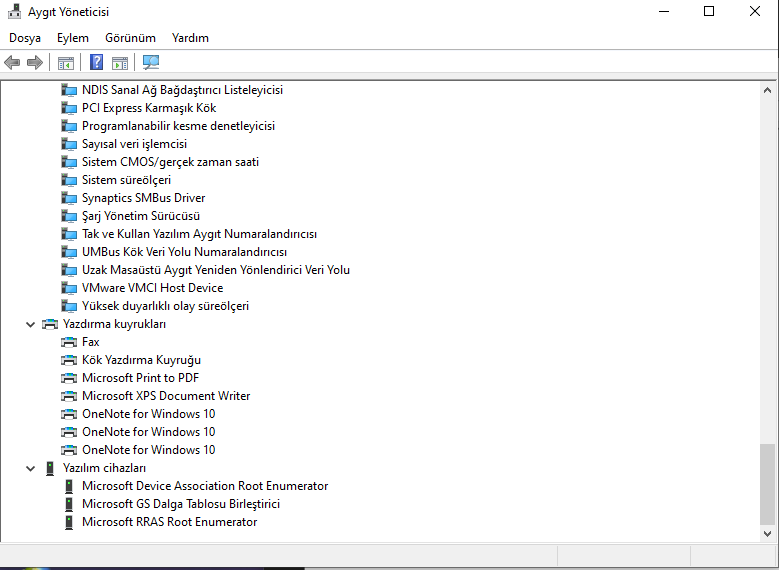This screenshot has height=570, width=779.
Task: Open the Görünüm menu
Action: [x=130, y=38]
